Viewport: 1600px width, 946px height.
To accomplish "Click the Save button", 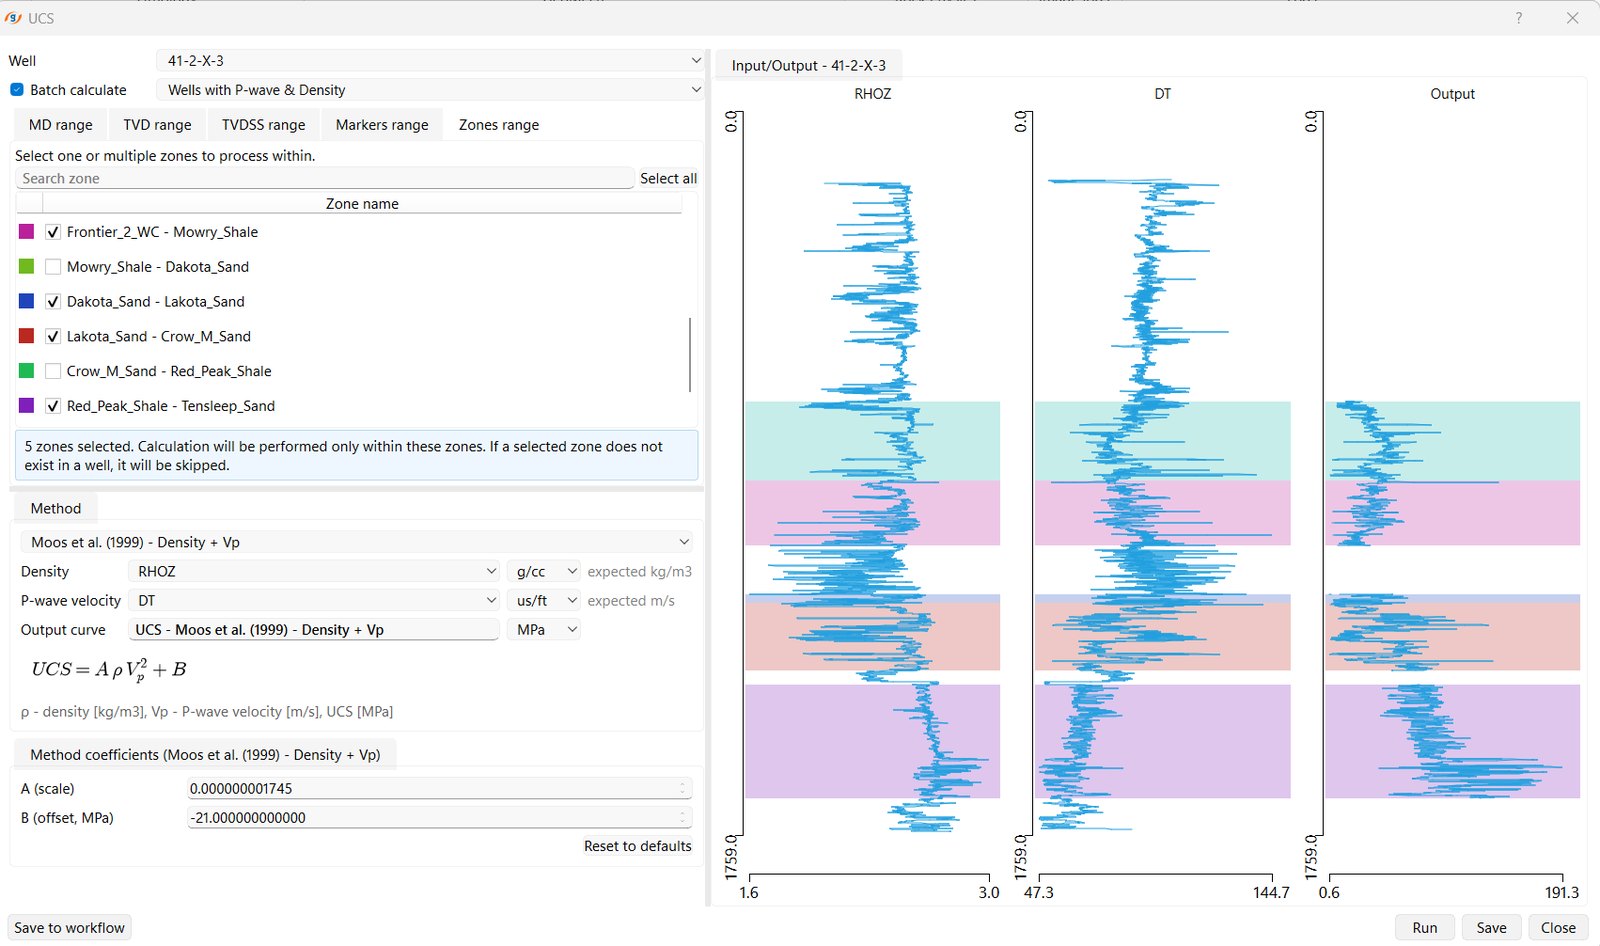I will click(1491, 928).
